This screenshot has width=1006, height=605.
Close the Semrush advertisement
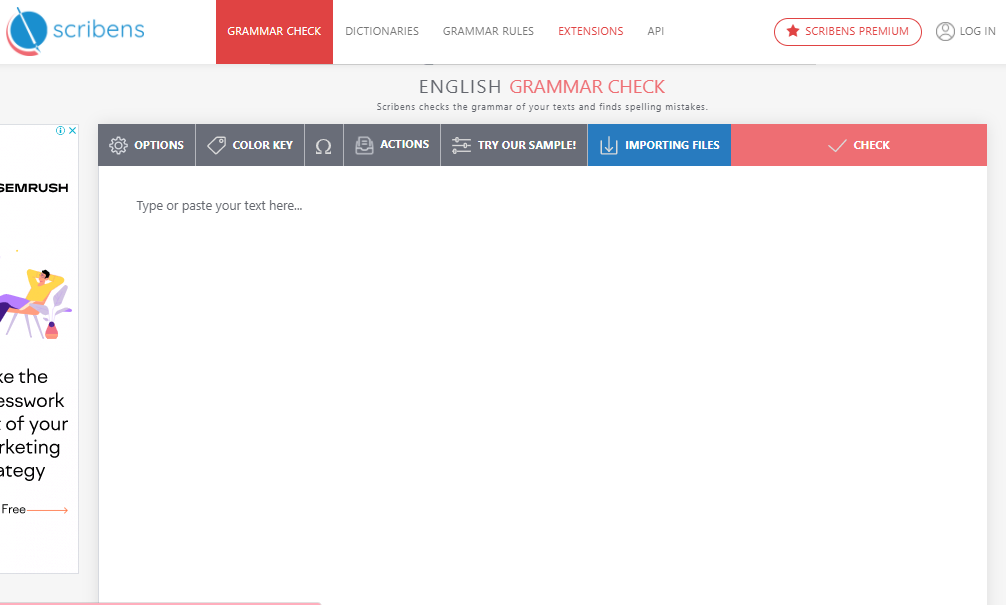coord(72,130)
